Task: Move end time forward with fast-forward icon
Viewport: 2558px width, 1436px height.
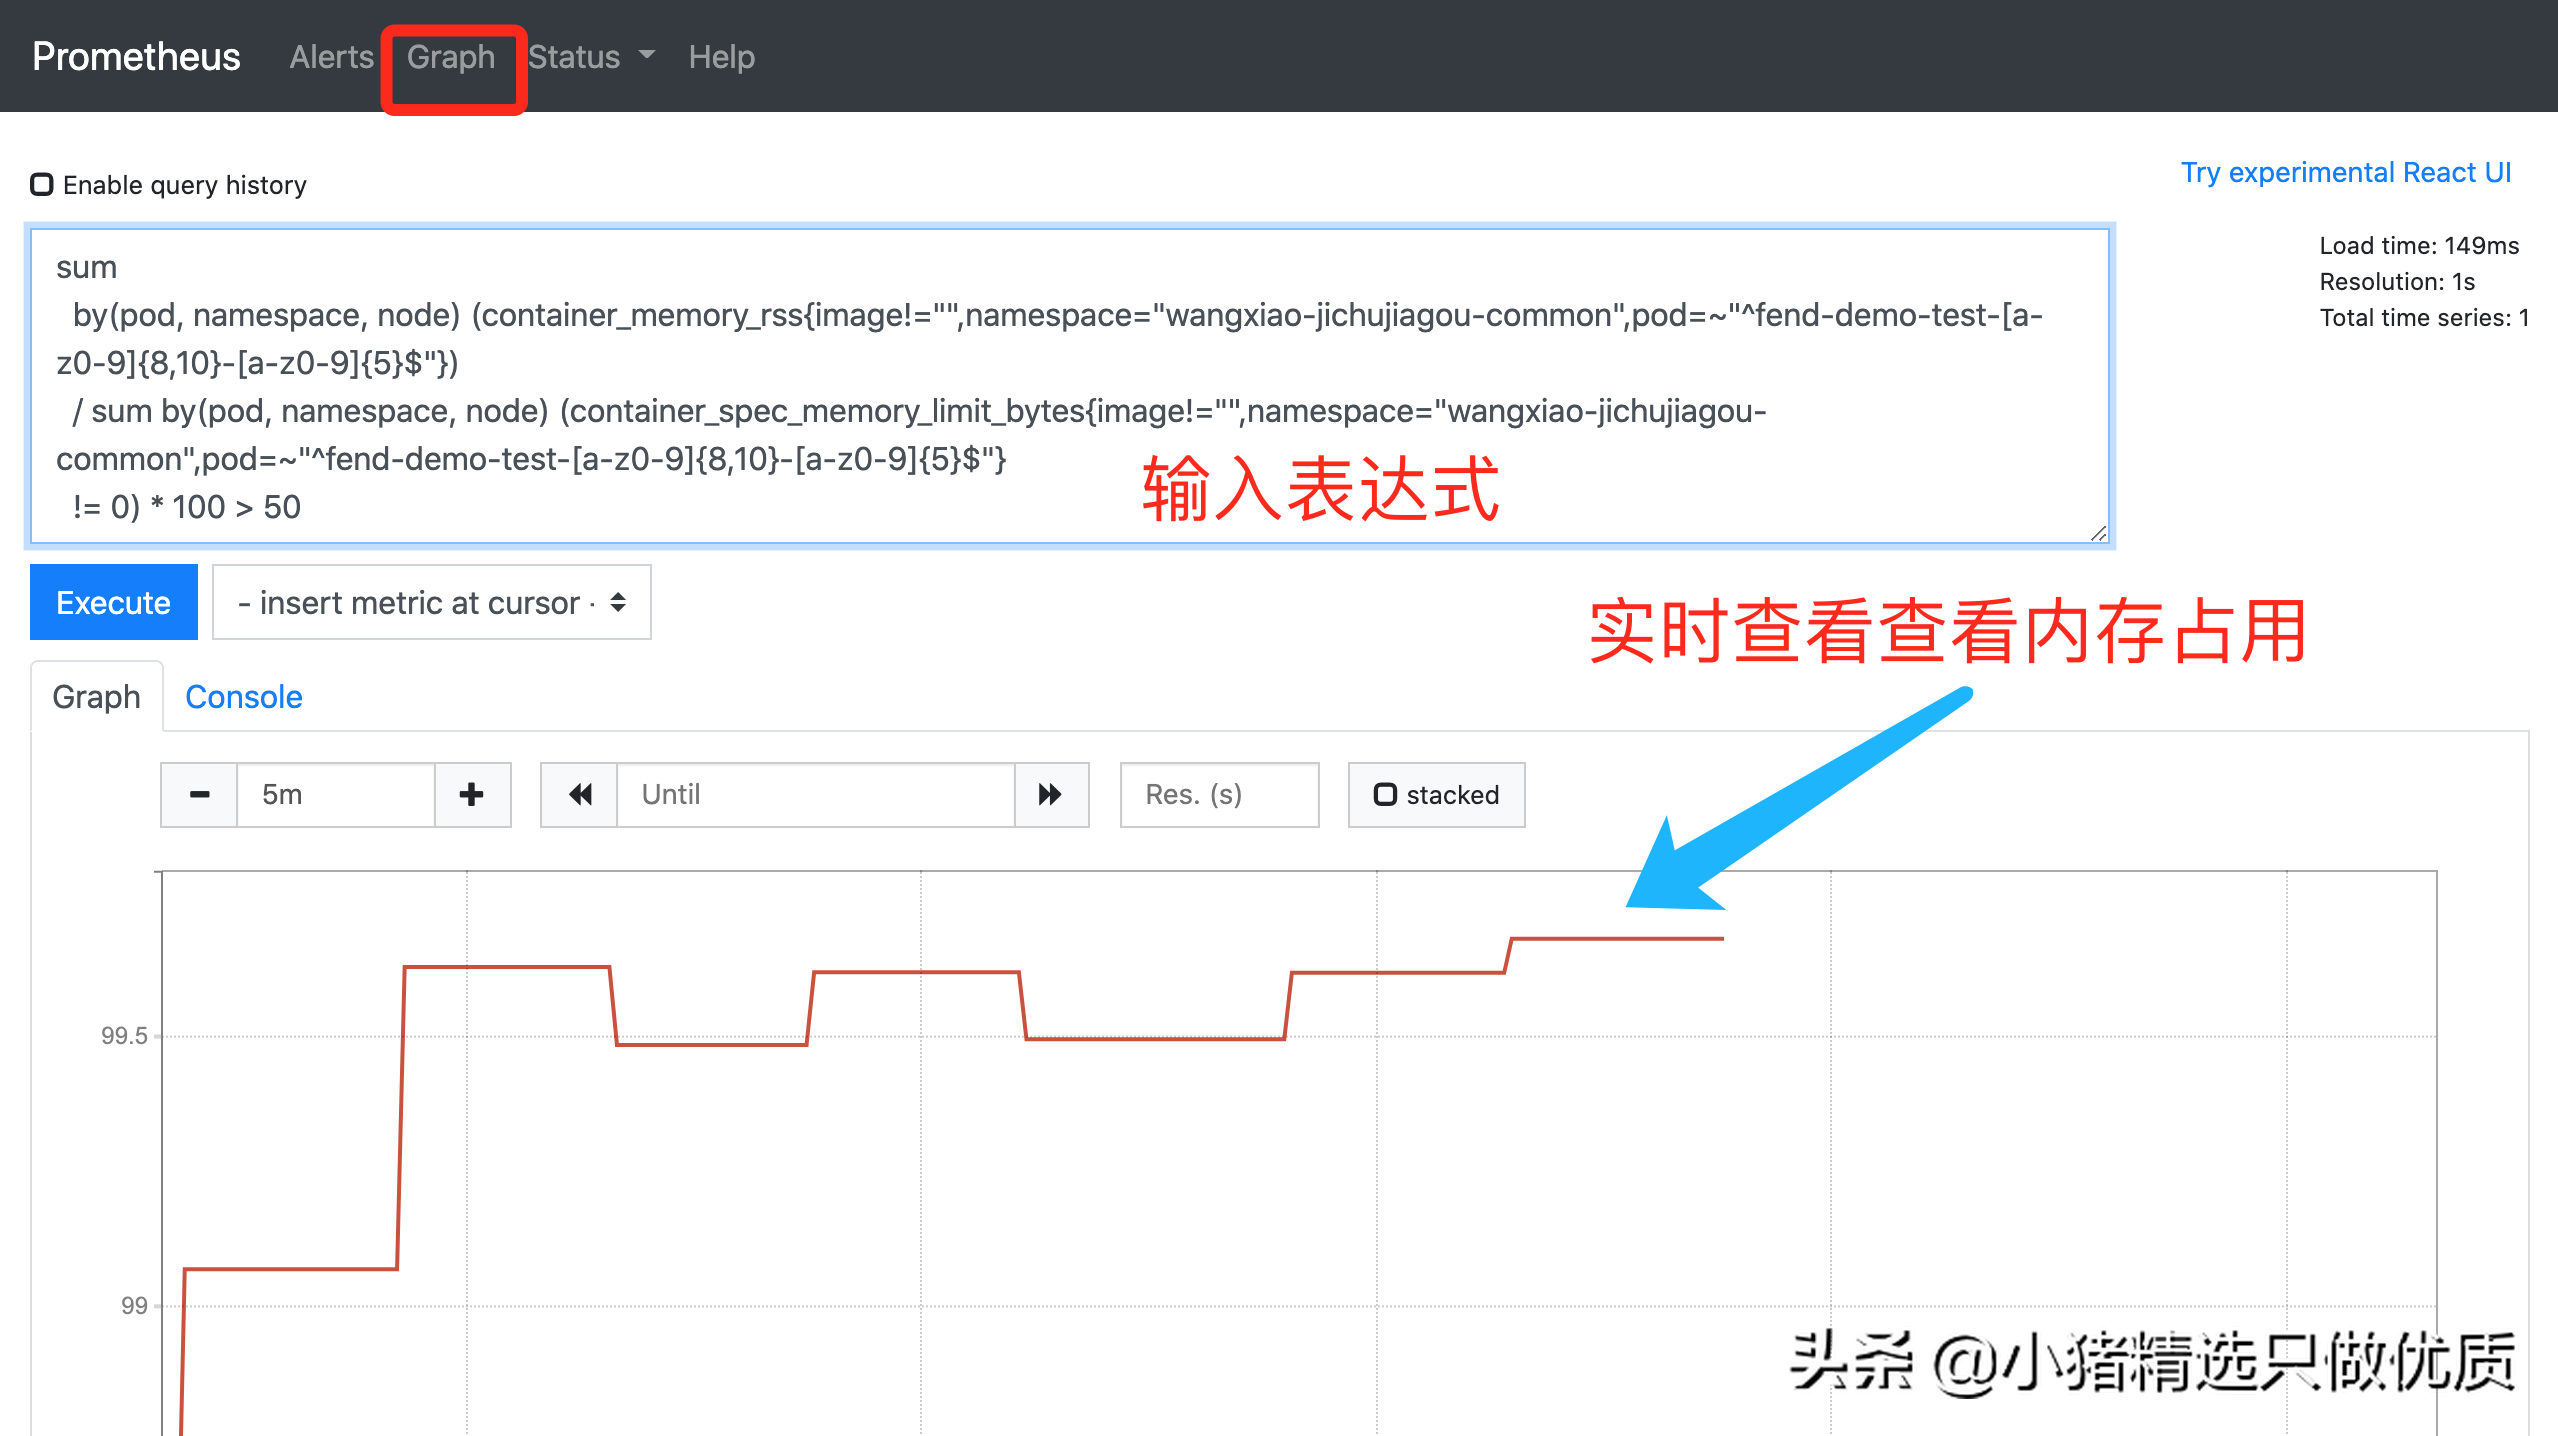Action: point(1051,795)
